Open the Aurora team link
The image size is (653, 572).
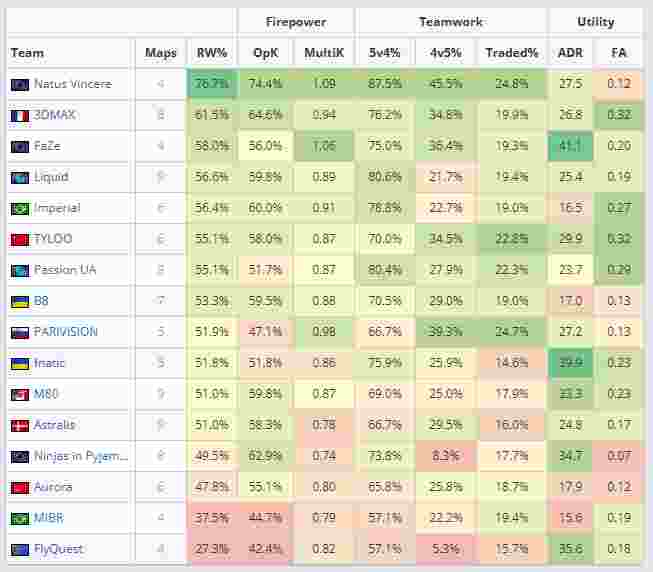tap(54, 487)
